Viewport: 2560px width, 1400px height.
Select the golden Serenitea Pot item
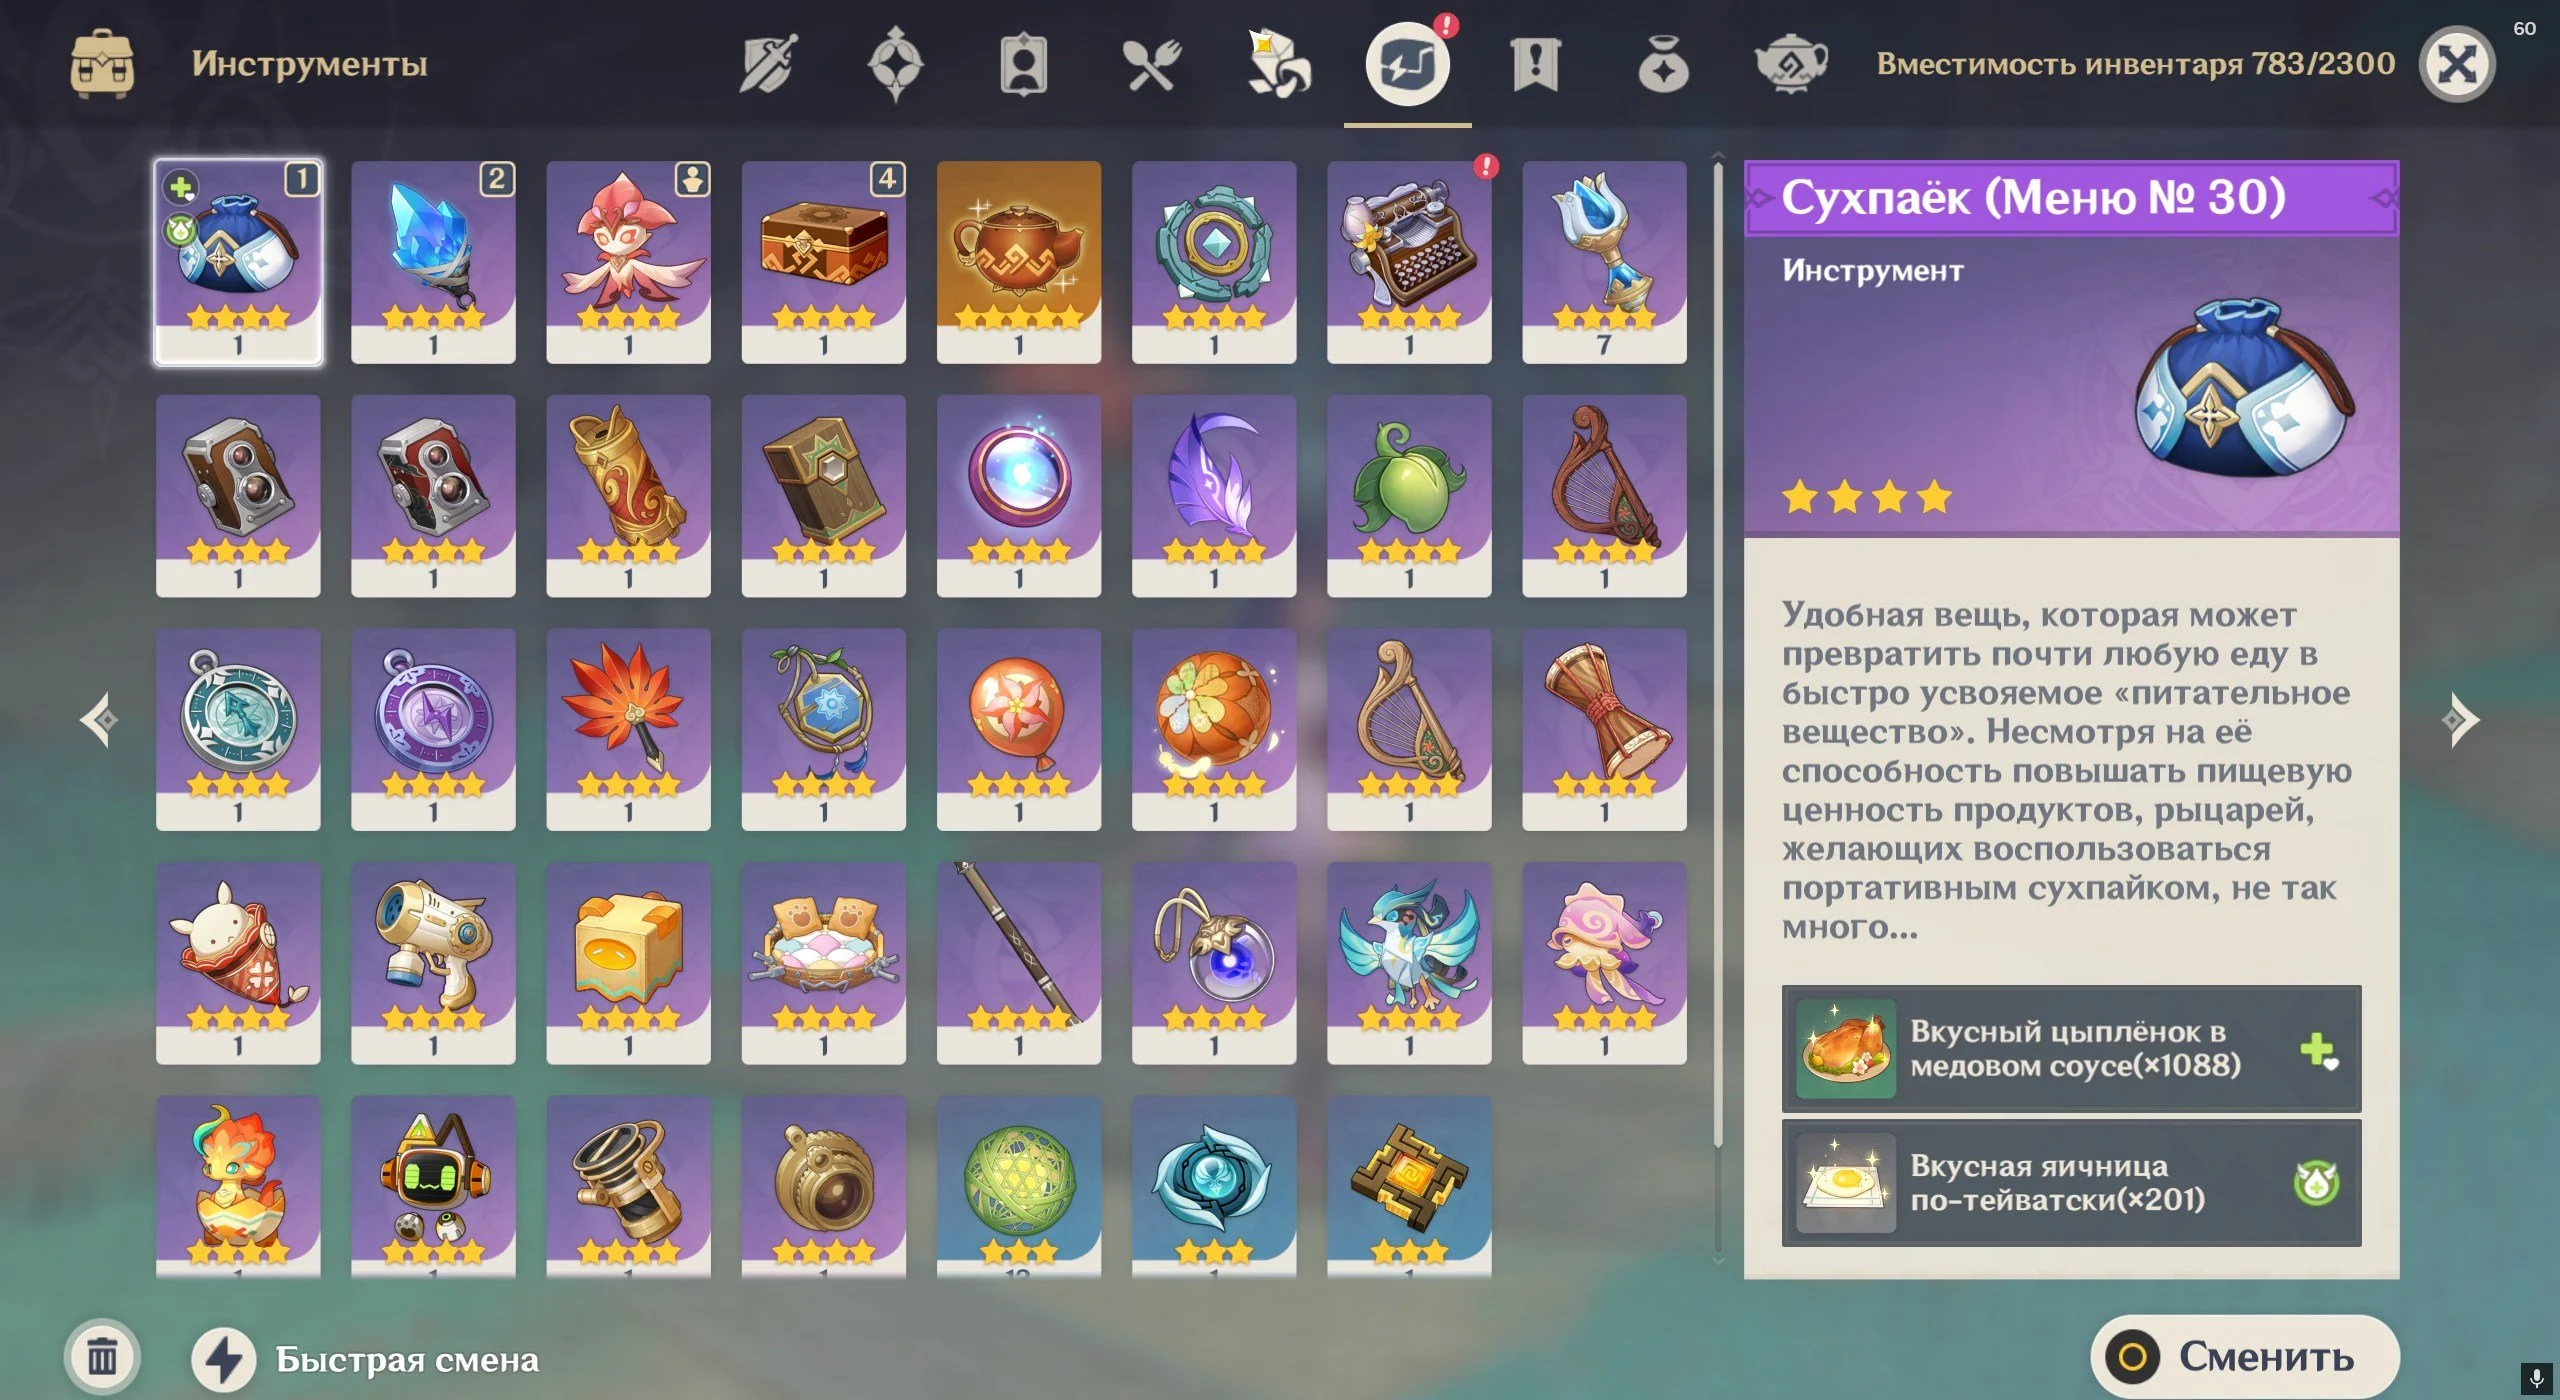point(1018,262)
